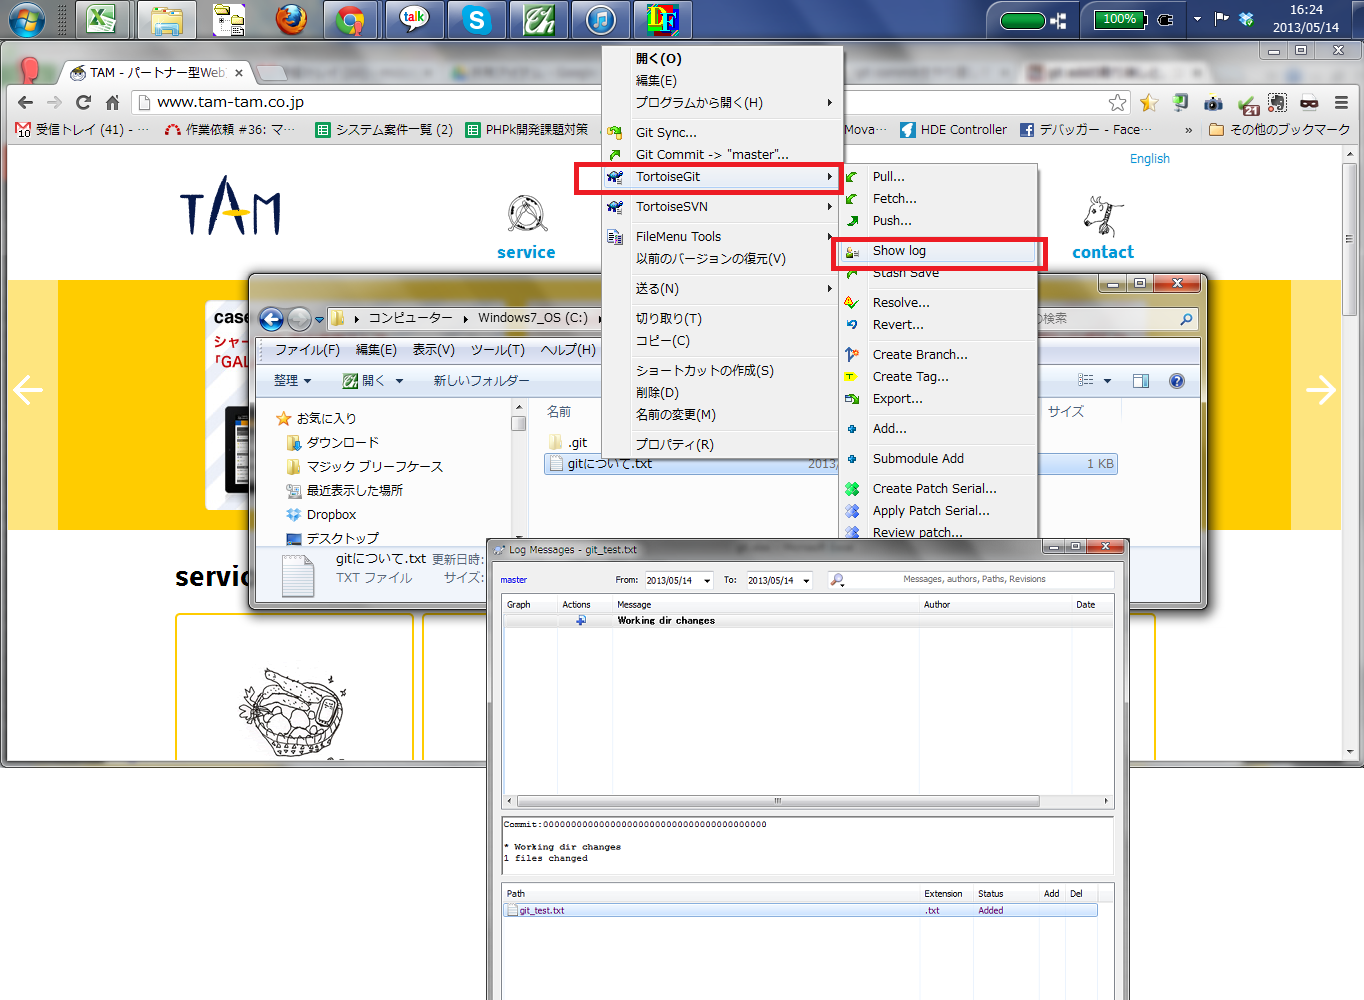Switch to Chrome taskbar icon

(x=351, y=19)
